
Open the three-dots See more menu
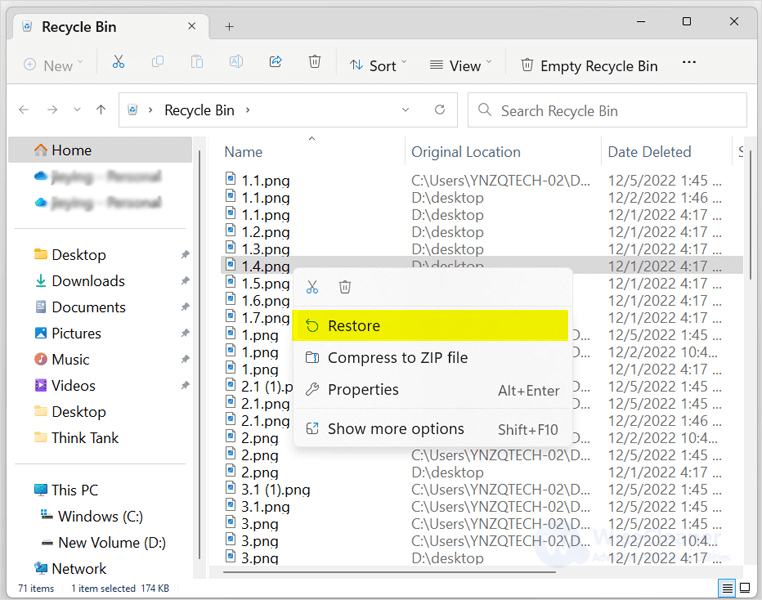pyautogui.click(x=689, y=62)
